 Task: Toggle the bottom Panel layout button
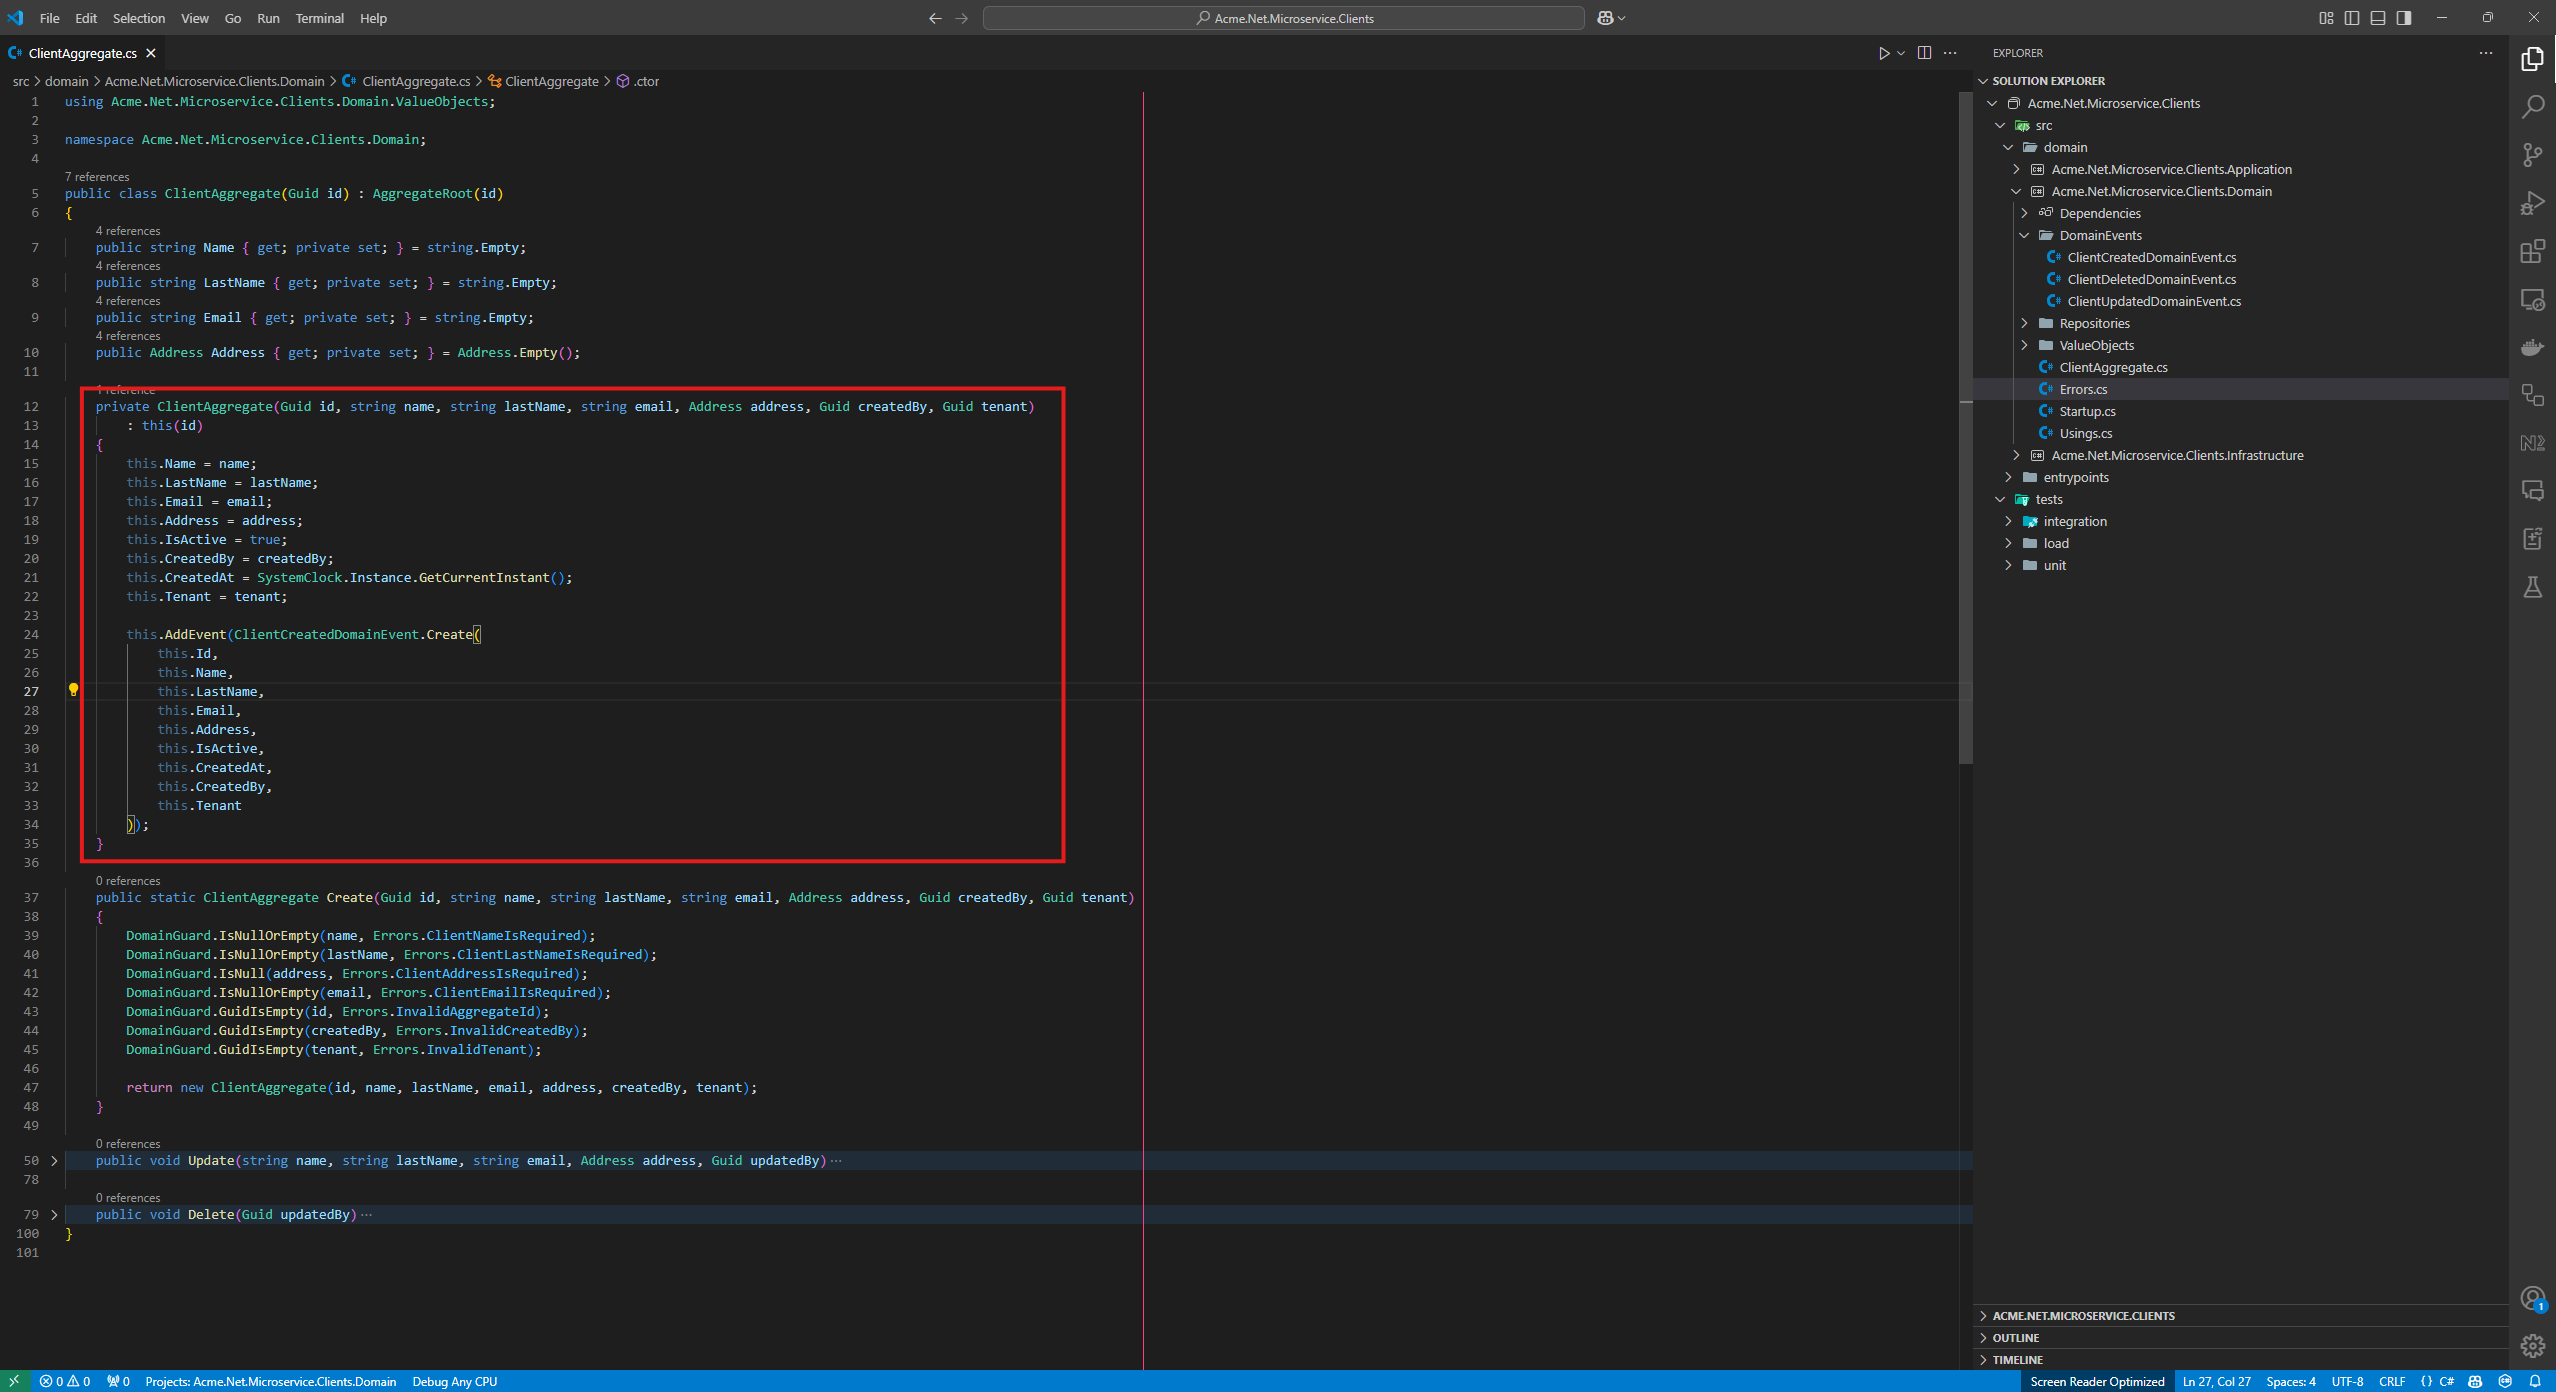(2378, 18)
